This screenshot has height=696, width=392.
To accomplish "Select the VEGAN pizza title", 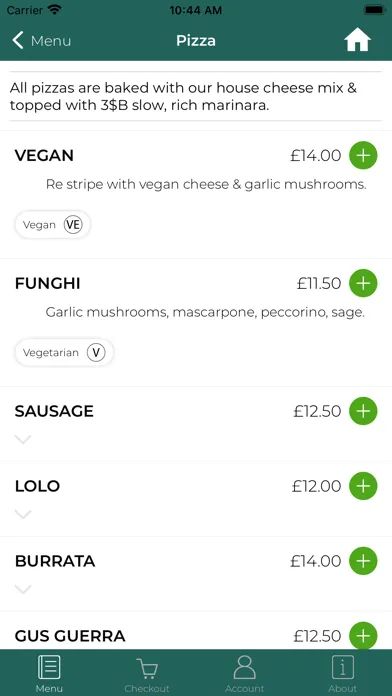I will 44,156.
